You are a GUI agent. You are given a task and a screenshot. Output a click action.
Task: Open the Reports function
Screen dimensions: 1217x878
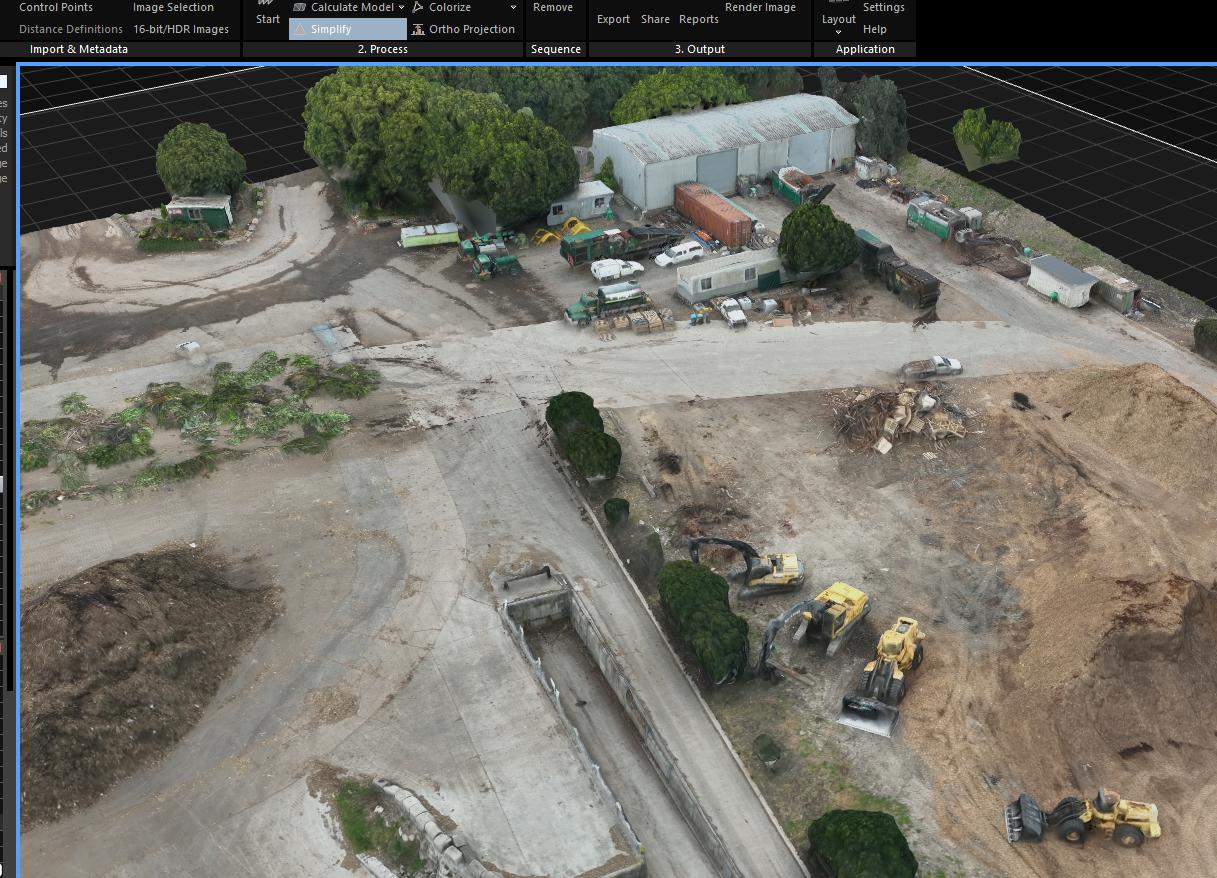pyautogui.click(x=698, y=19)
